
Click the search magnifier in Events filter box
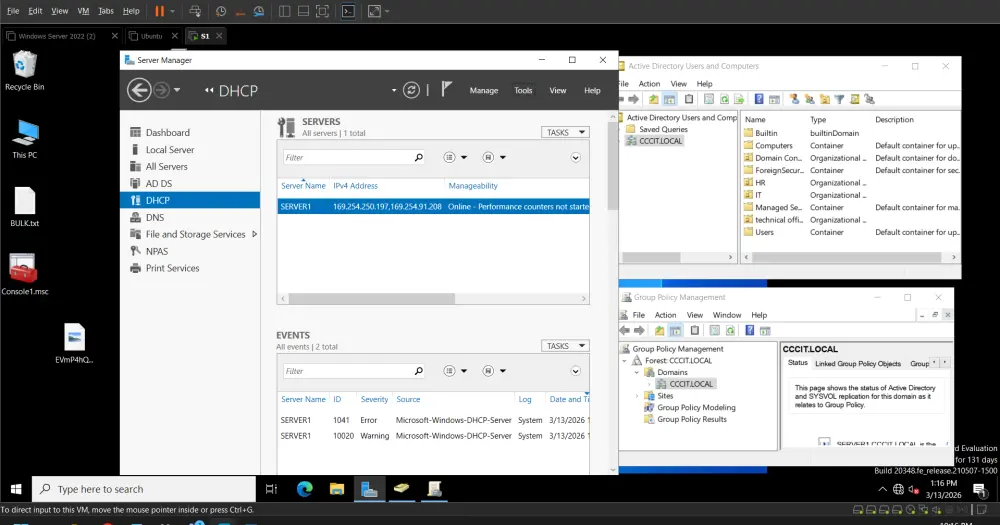click(419, 371)
